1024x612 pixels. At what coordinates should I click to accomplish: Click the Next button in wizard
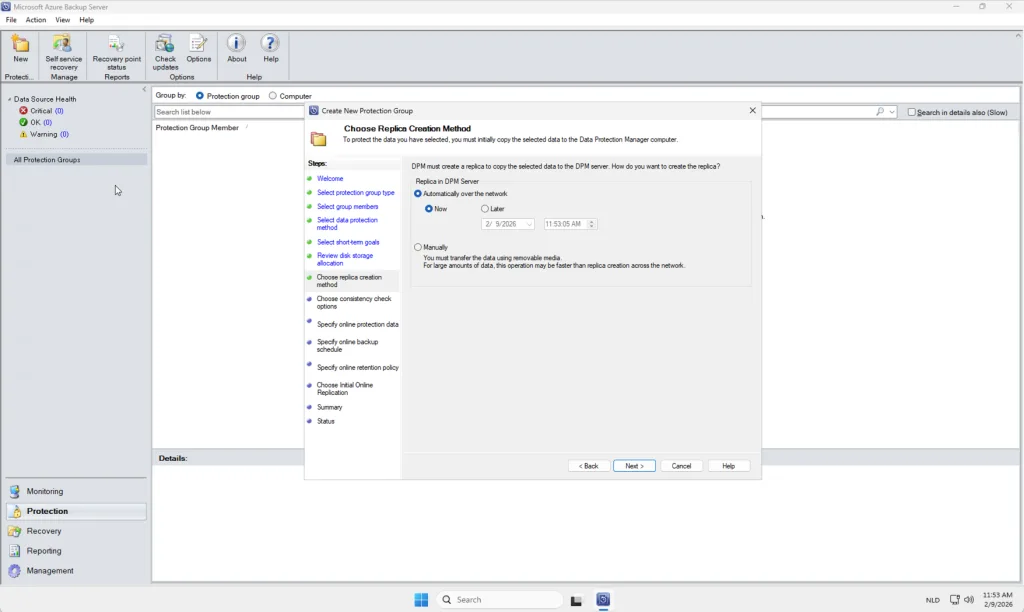coord(634,466)
